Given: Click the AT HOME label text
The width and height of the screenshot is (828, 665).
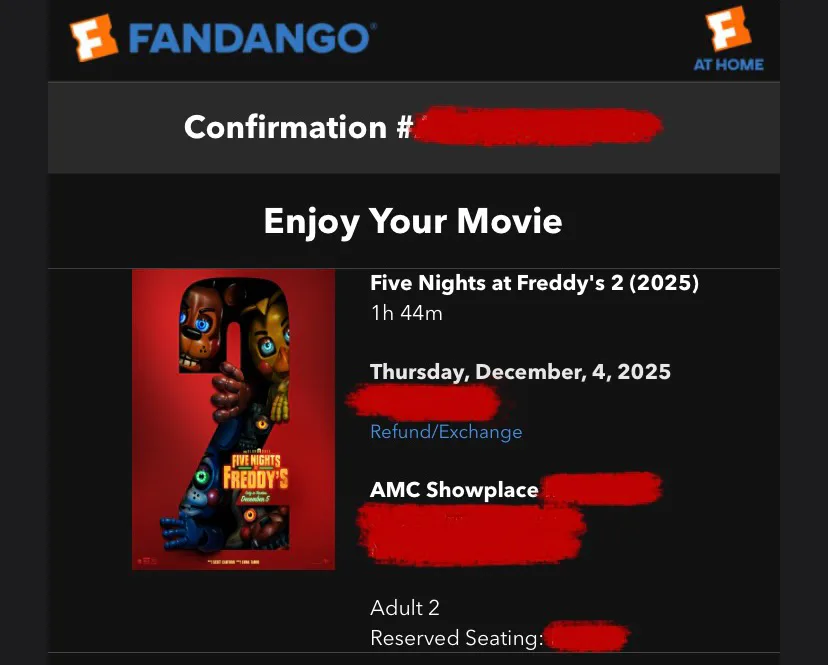Looking at the screenshot, I should (728, 65).
